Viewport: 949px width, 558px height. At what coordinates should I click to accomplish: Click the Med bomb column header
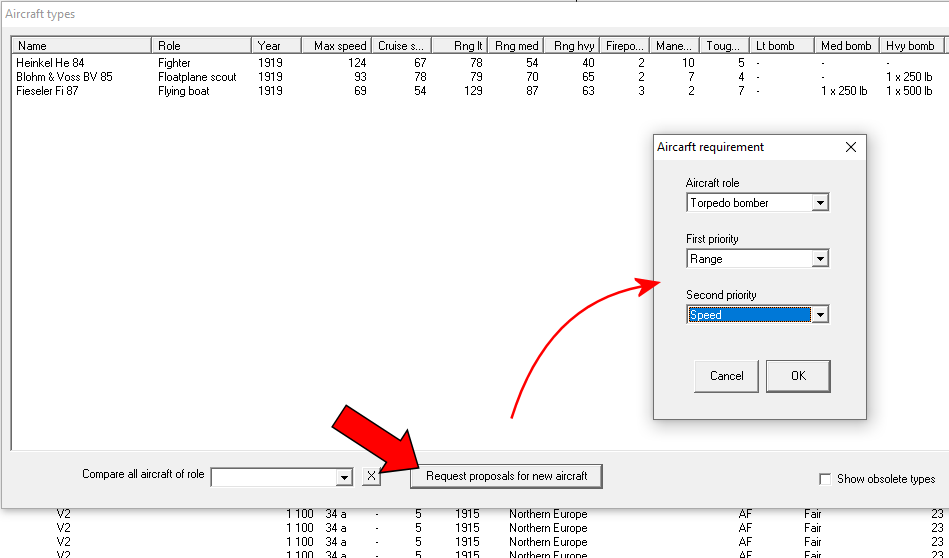[x=845, y=46]
